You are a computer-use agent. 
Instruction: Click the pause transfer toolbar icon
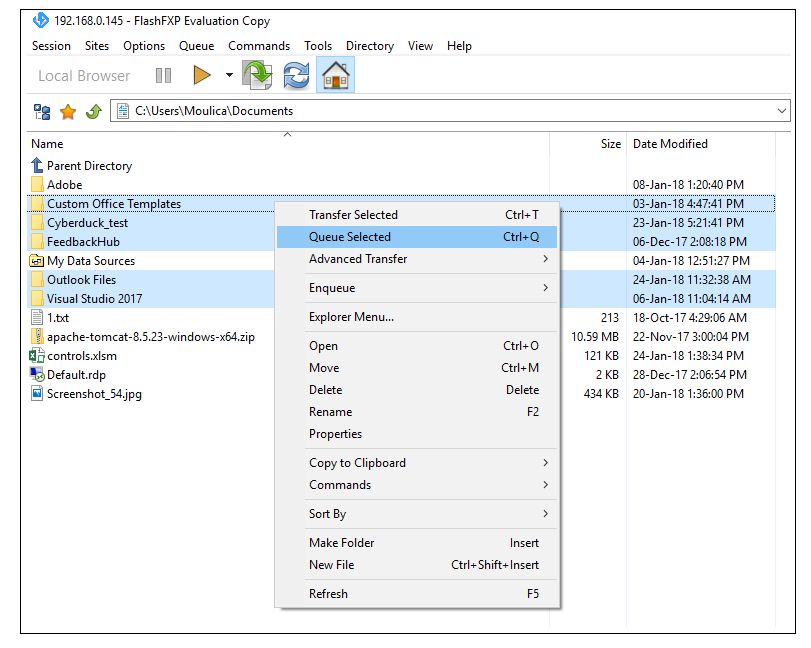163,76
